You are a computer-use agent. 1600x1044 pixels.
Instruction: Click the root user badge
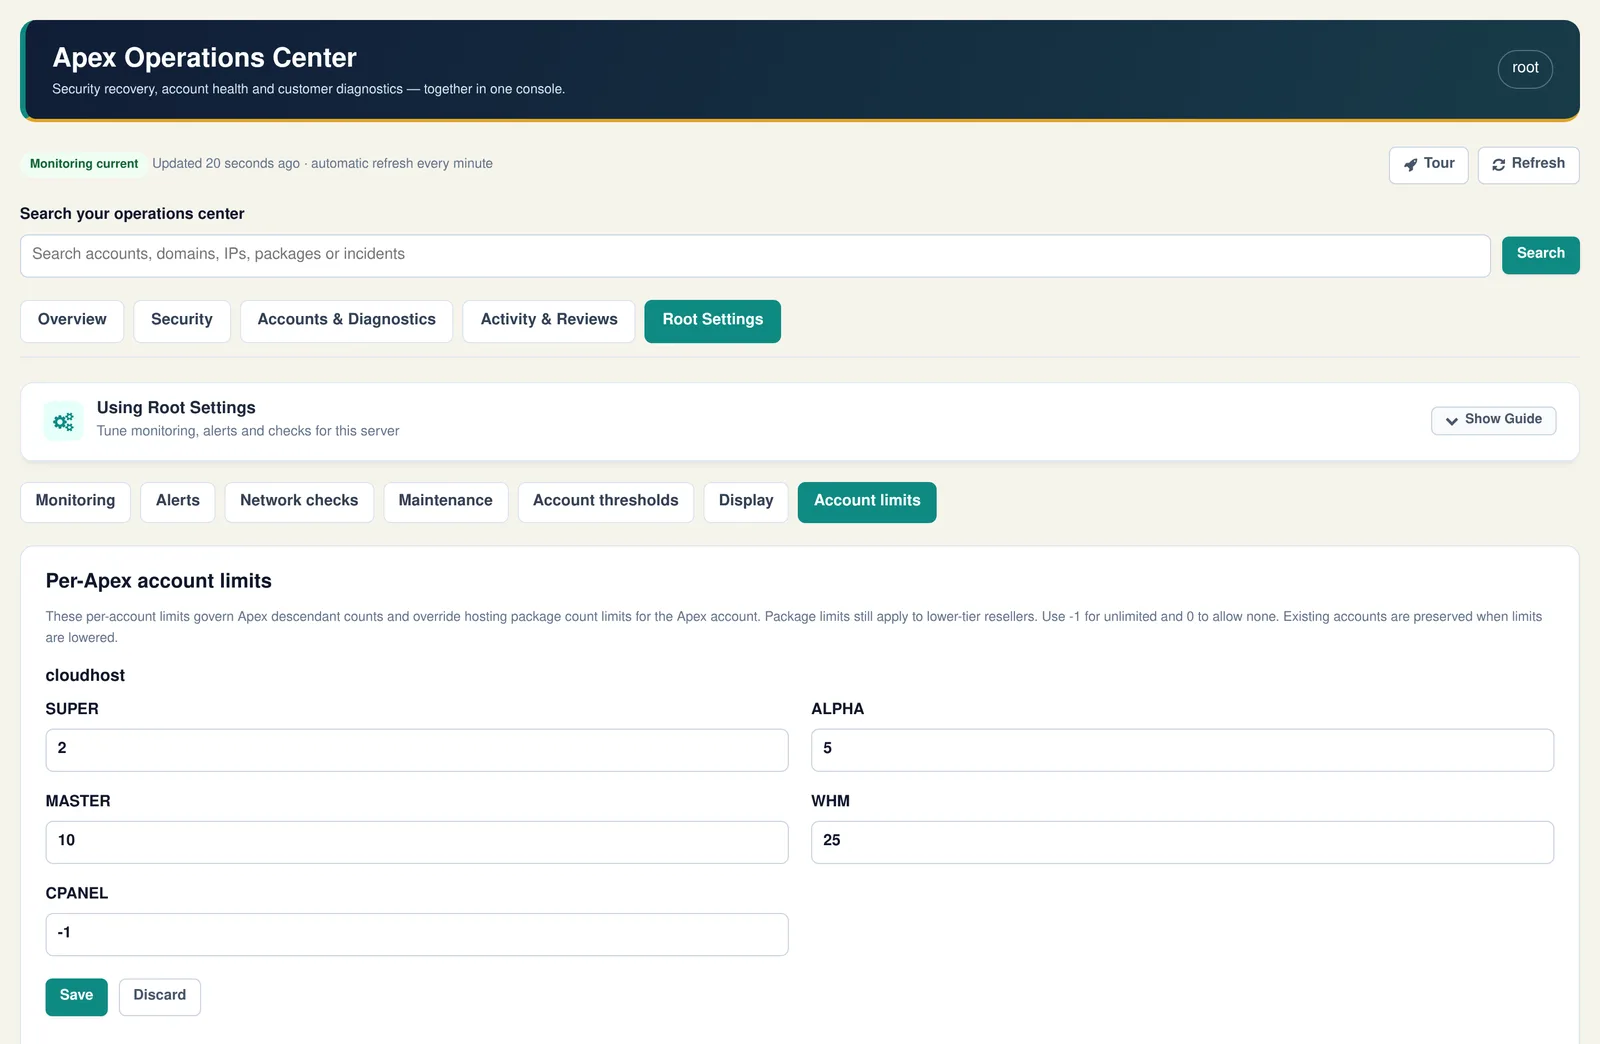1525,69
